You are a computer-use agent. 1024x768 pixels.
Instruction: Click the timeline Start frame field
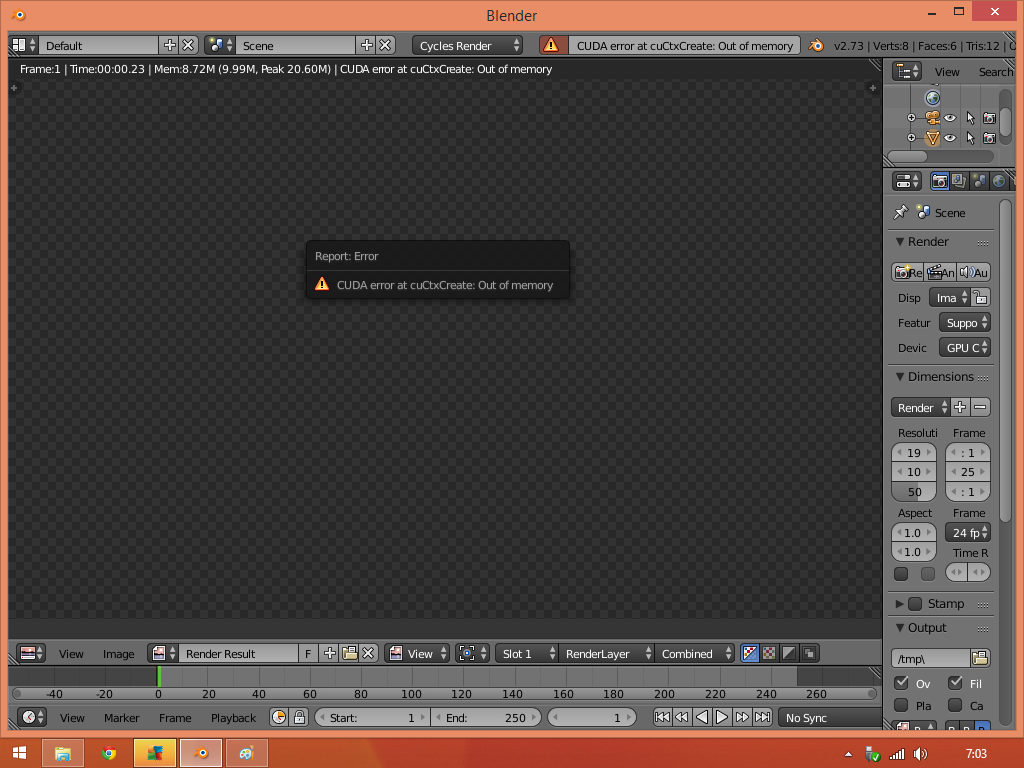[x=372, y=718]
